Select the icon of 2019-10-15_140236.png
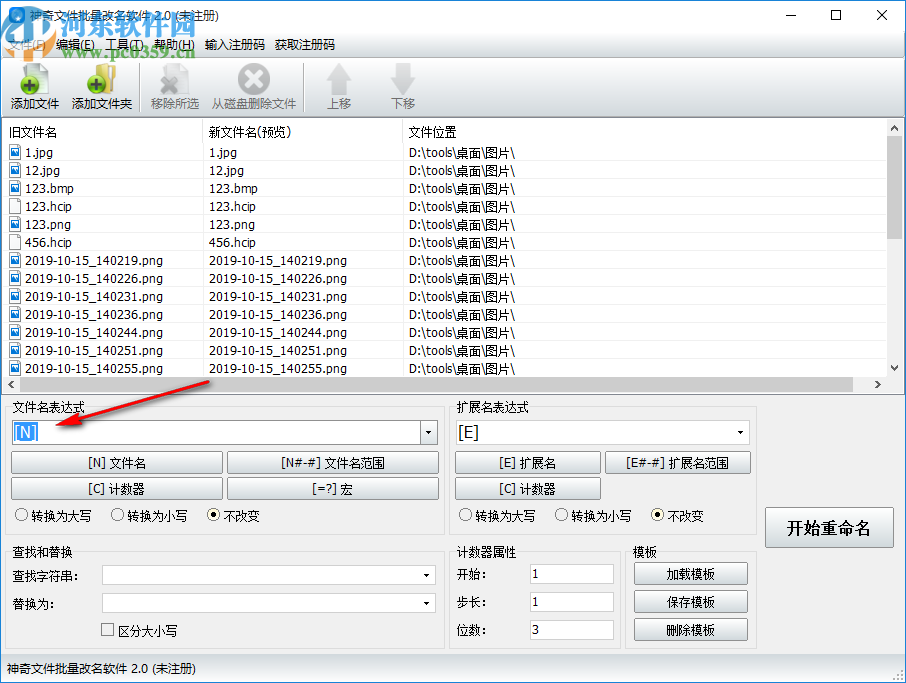The width and height of the screenshot is (906, 683). point(15,314)
